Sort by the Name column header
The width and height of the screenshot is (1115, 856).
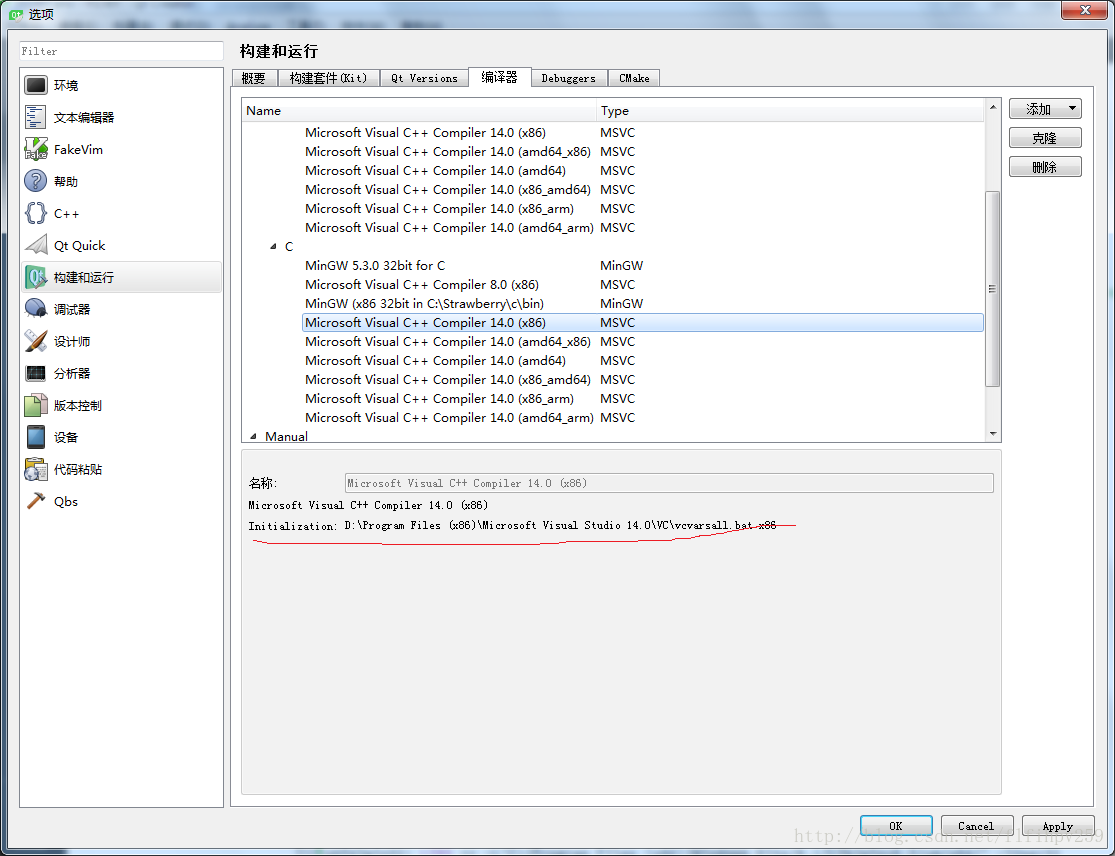[x=419, y=111]
